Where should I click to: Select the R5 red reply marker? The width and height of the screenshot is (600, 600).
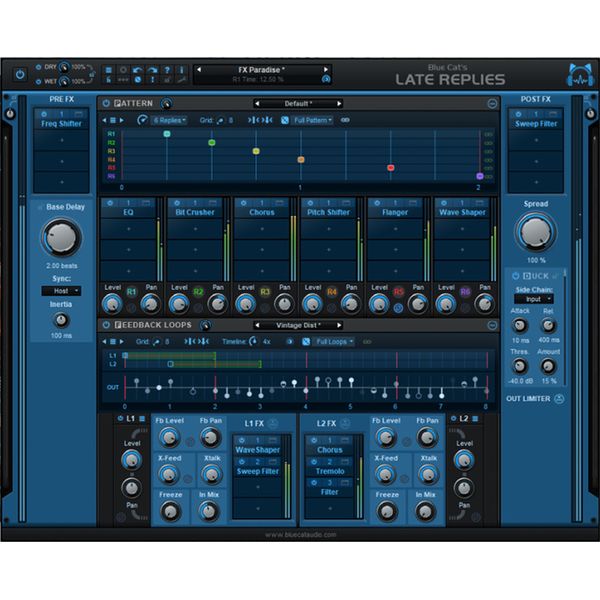coord(391,168)
